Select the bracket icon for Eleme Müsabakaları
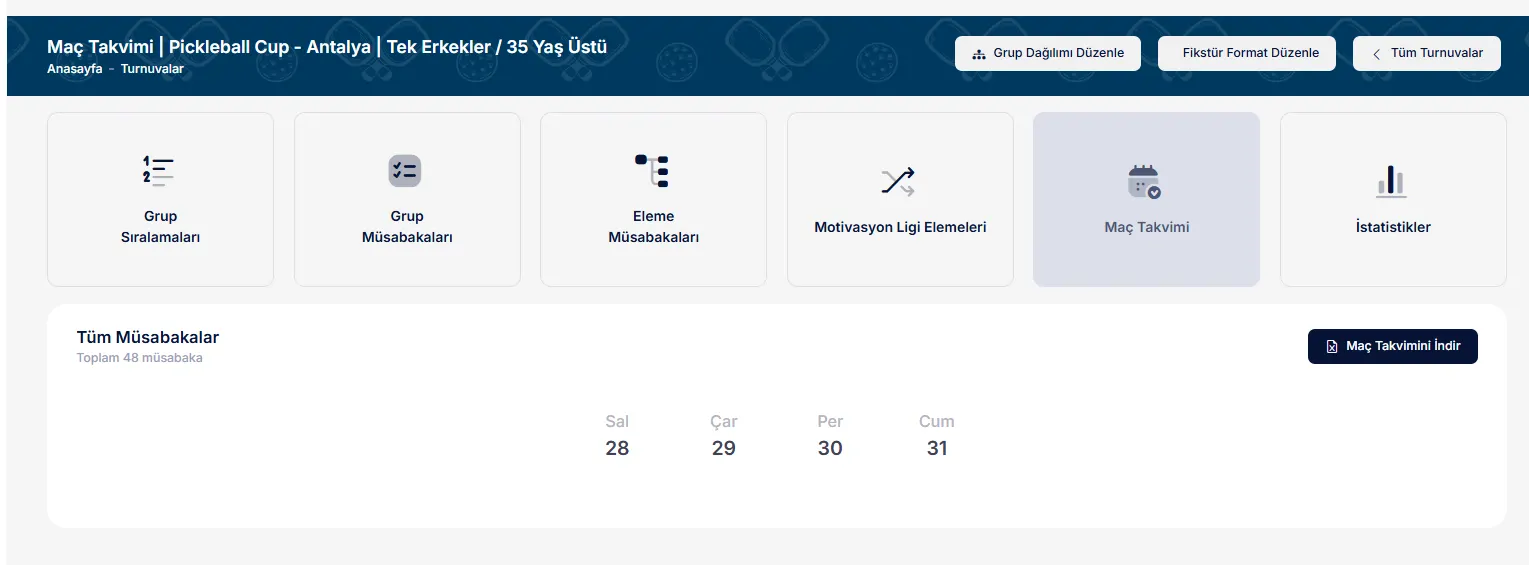1529x565 pixels. click(x=652, y=171)
